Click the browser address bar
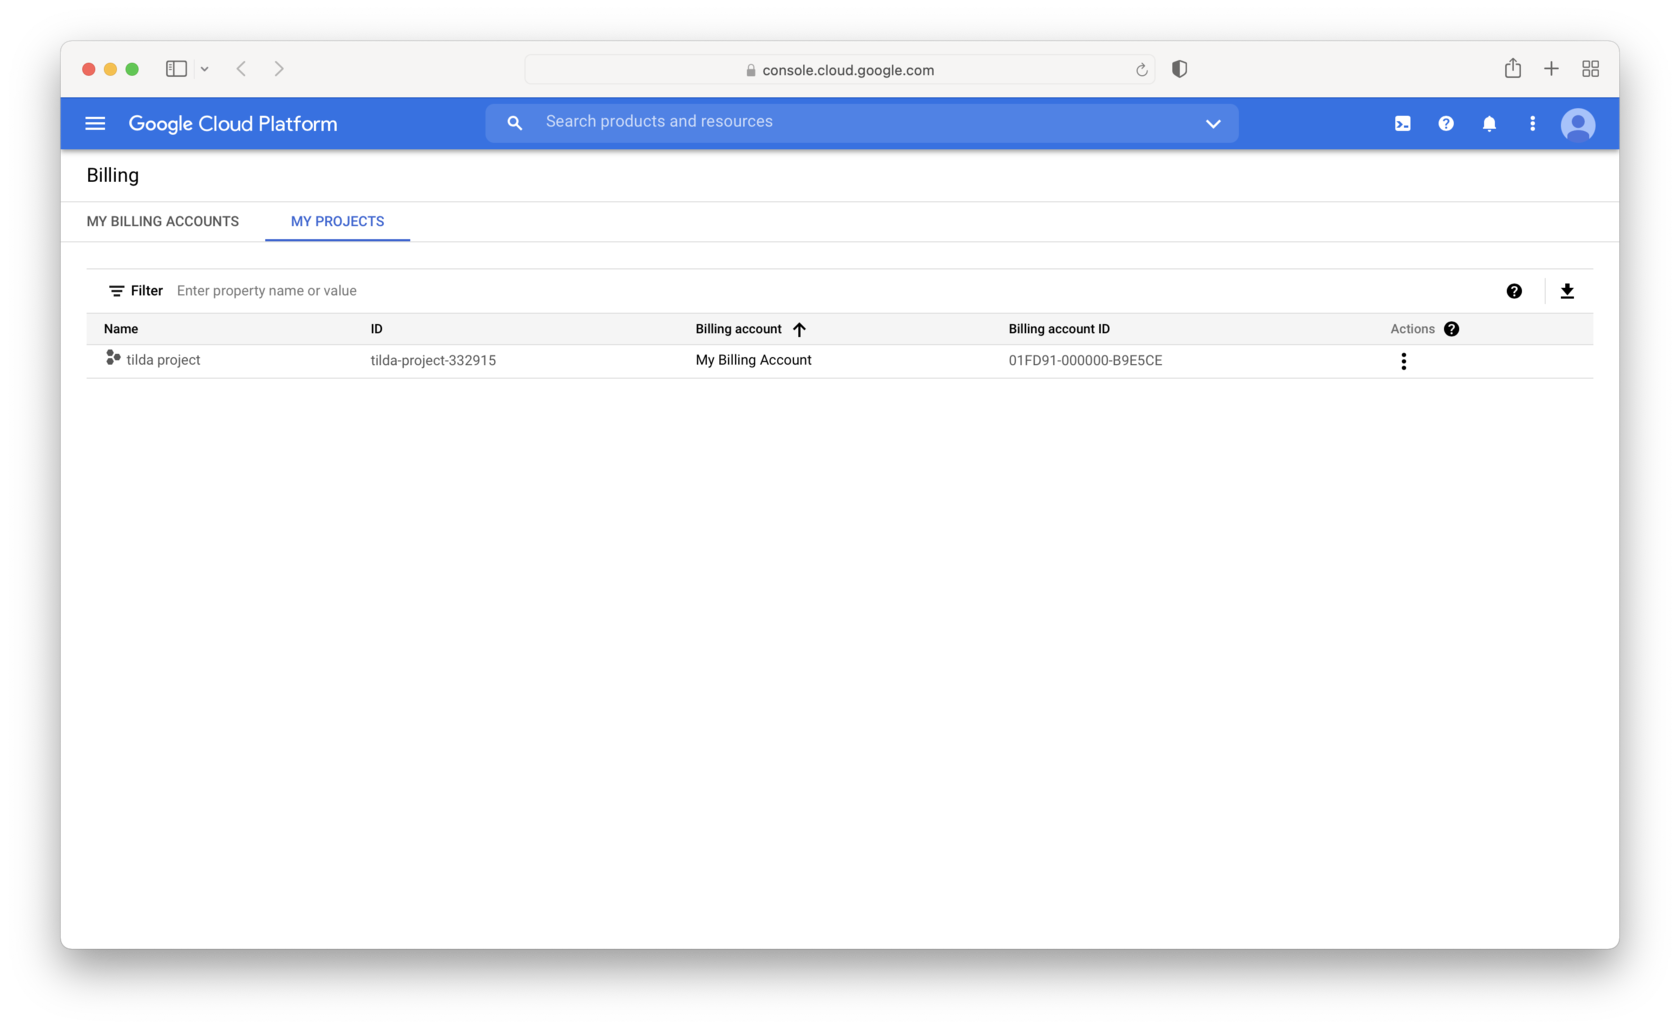Screen dimensions: 1680x1029 pyautogui.click(x=840, y=70)
